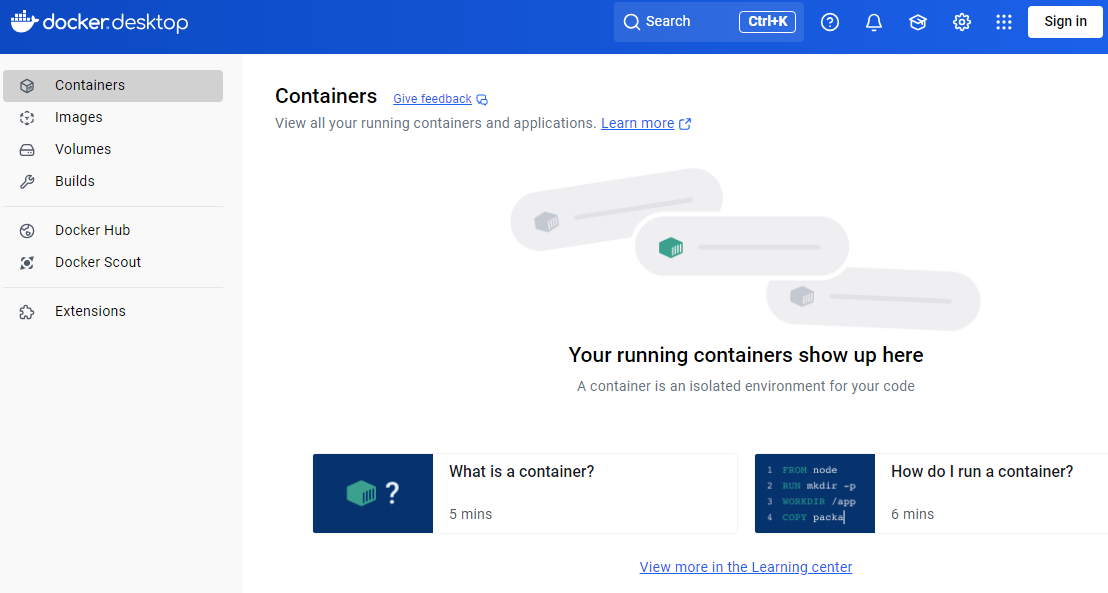Select Containers in the sidebar

coord(113,86)
